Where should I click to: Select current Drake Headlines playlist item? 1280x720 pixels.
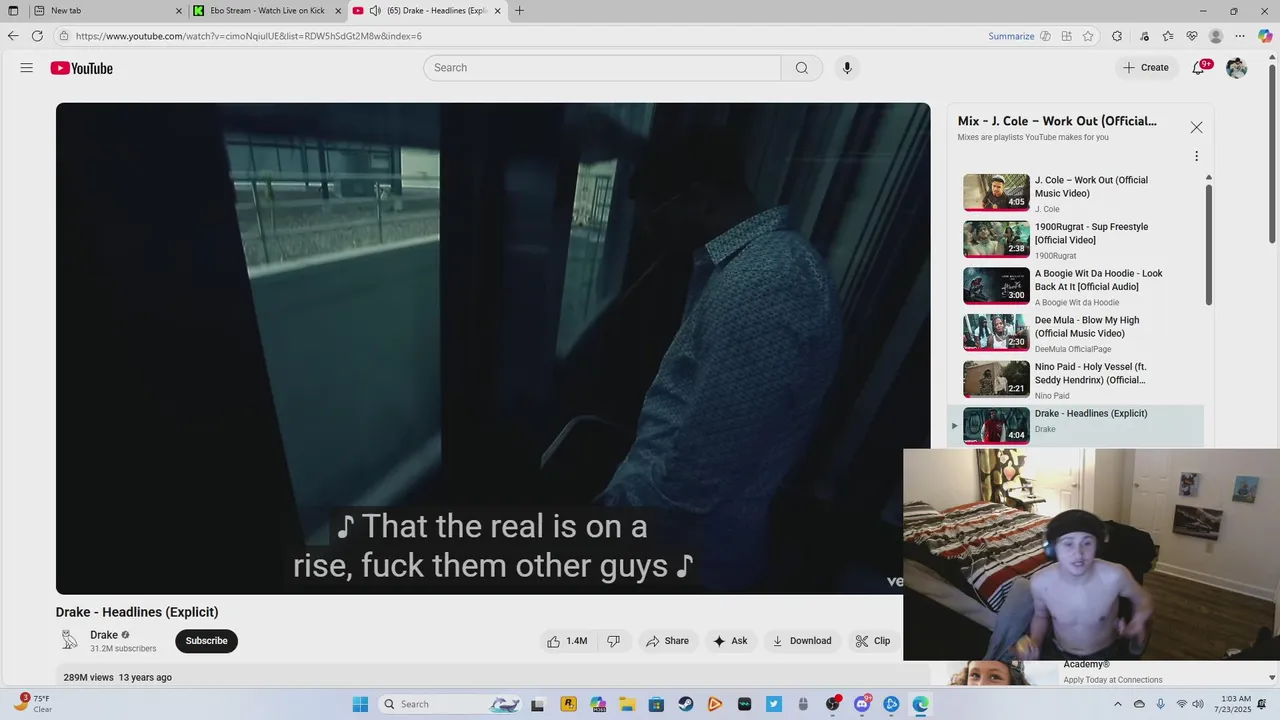point(1075,425)
